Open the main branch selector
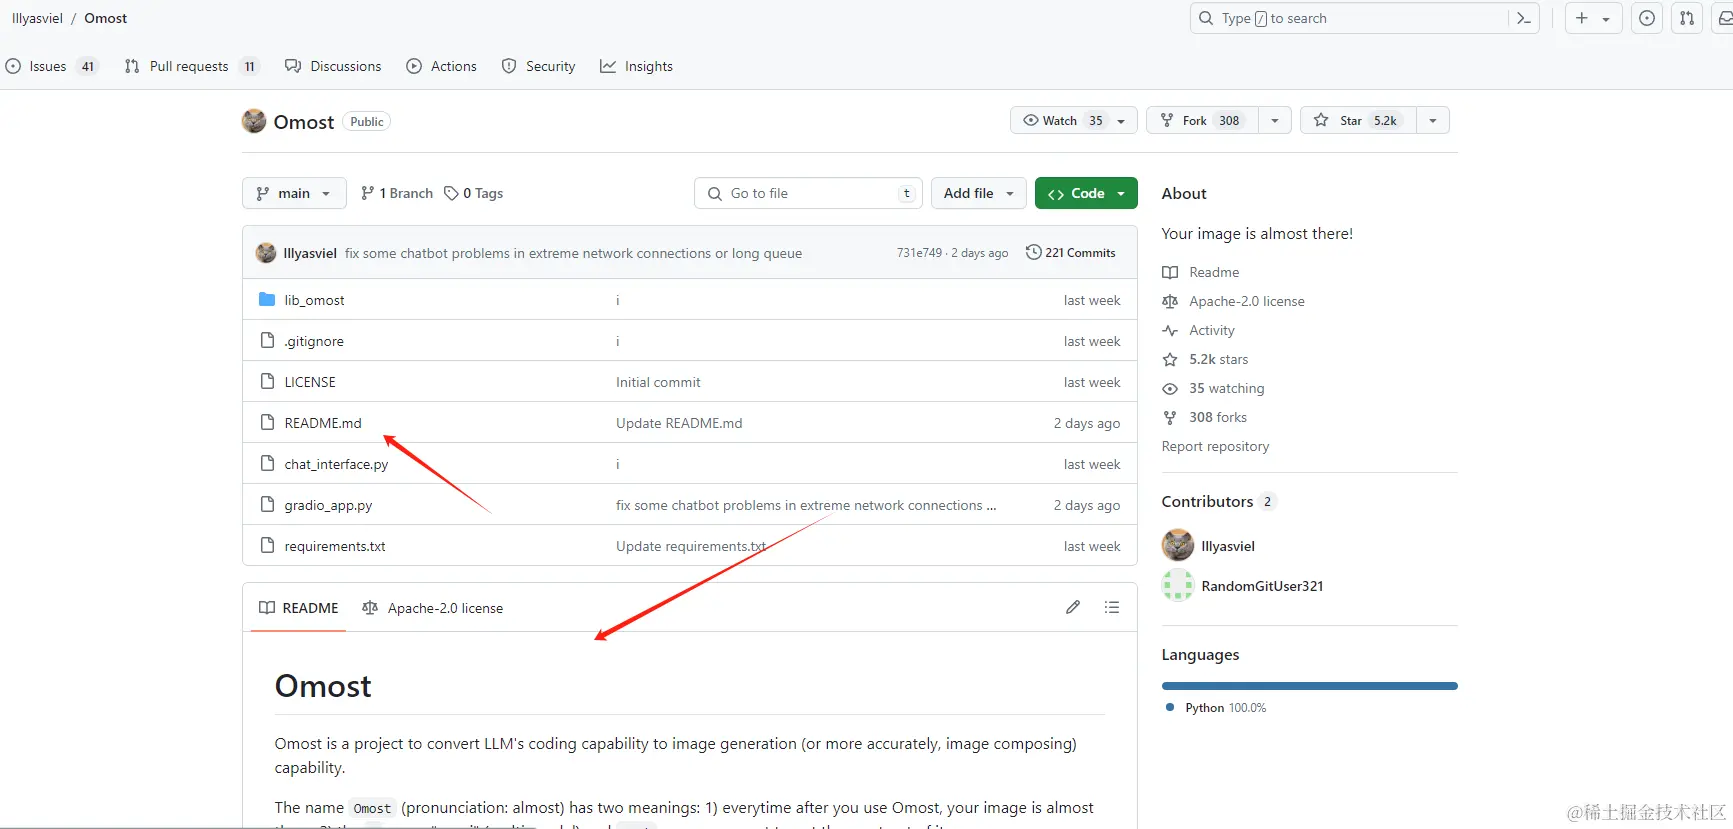The width and height of the screenshot is (1733, 829). click(294, 193)
